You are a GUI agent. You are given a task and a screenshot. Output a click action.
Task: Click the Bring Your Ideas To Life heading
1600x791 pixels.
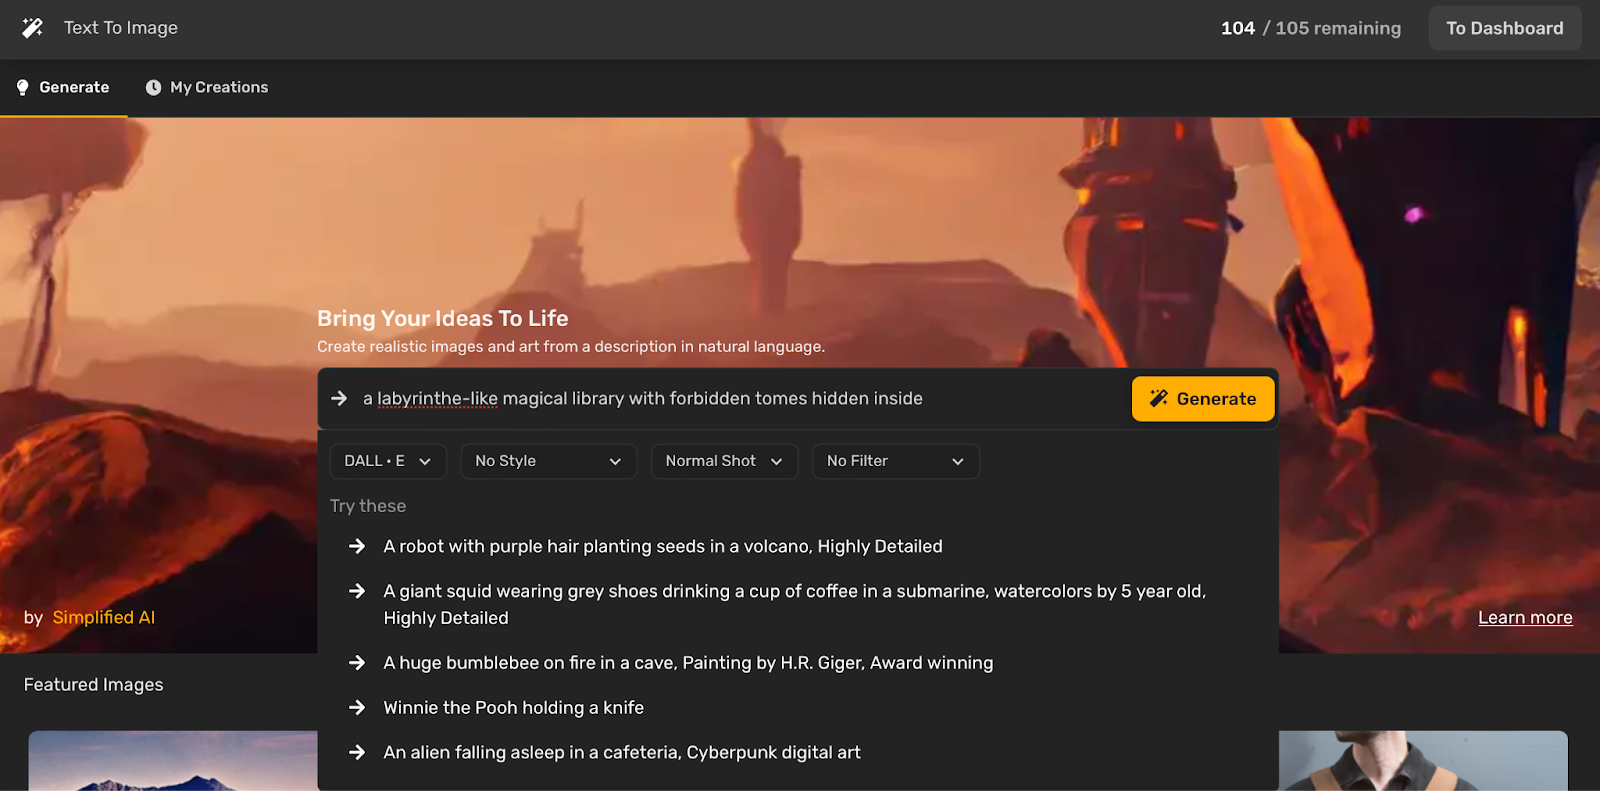click(x=443, y=318)
